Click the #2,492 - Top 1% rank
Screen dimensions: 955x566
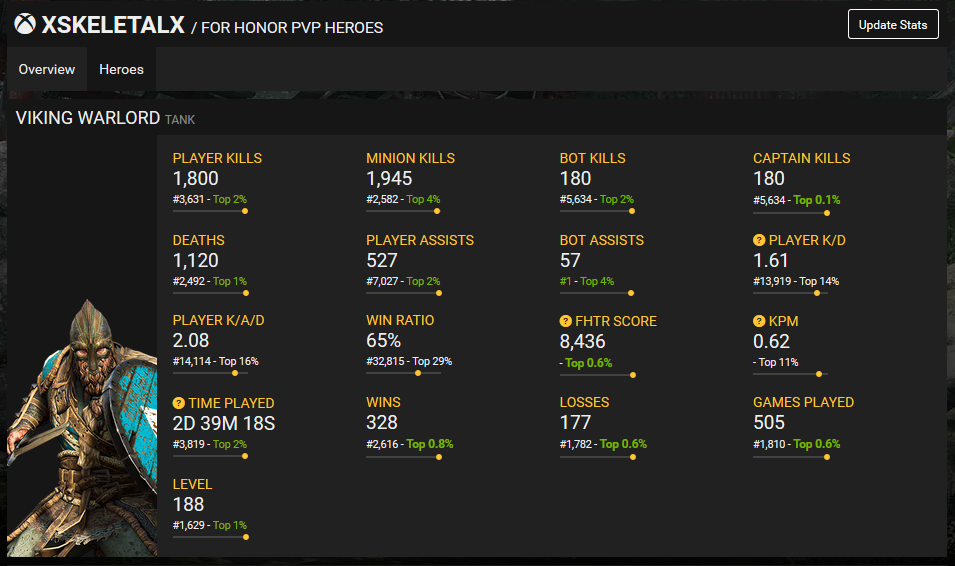pyautogui.click(x=210, y=281)
